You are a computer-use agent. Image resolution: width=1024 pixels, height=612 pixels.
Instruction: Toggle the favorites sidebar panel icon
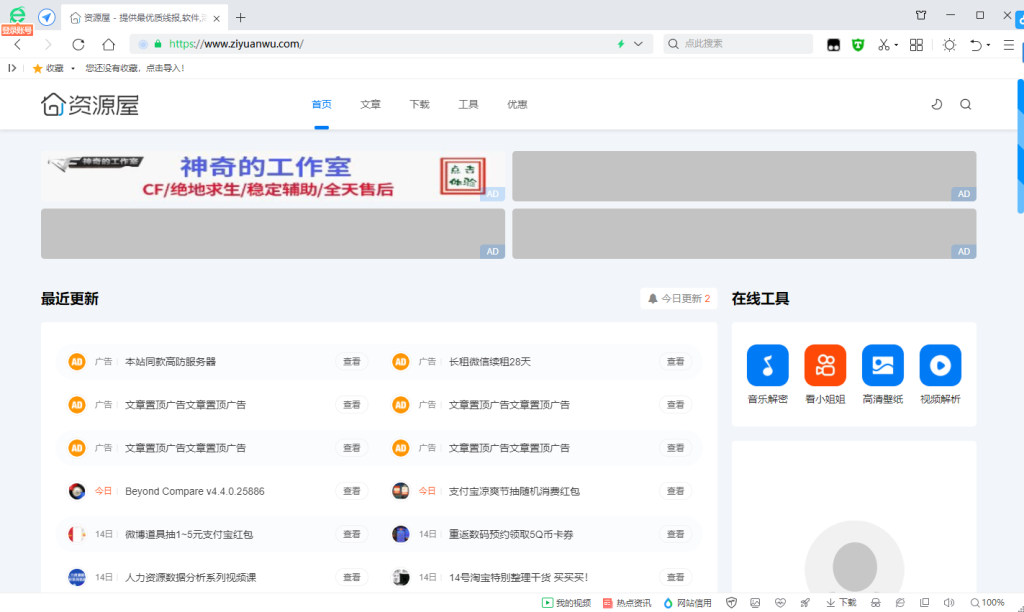(x=12, y=68)
